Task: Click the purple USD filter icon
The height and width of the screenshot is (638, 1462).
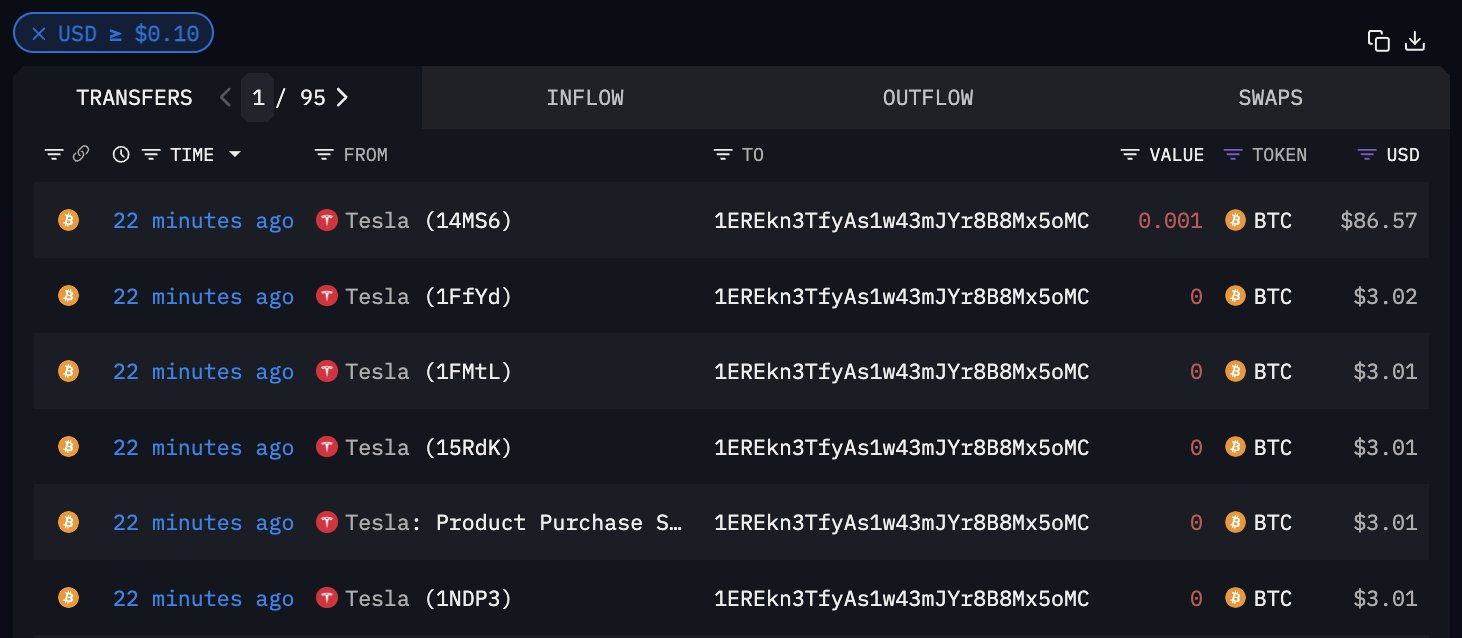Action: click(x=1367, y=155)
